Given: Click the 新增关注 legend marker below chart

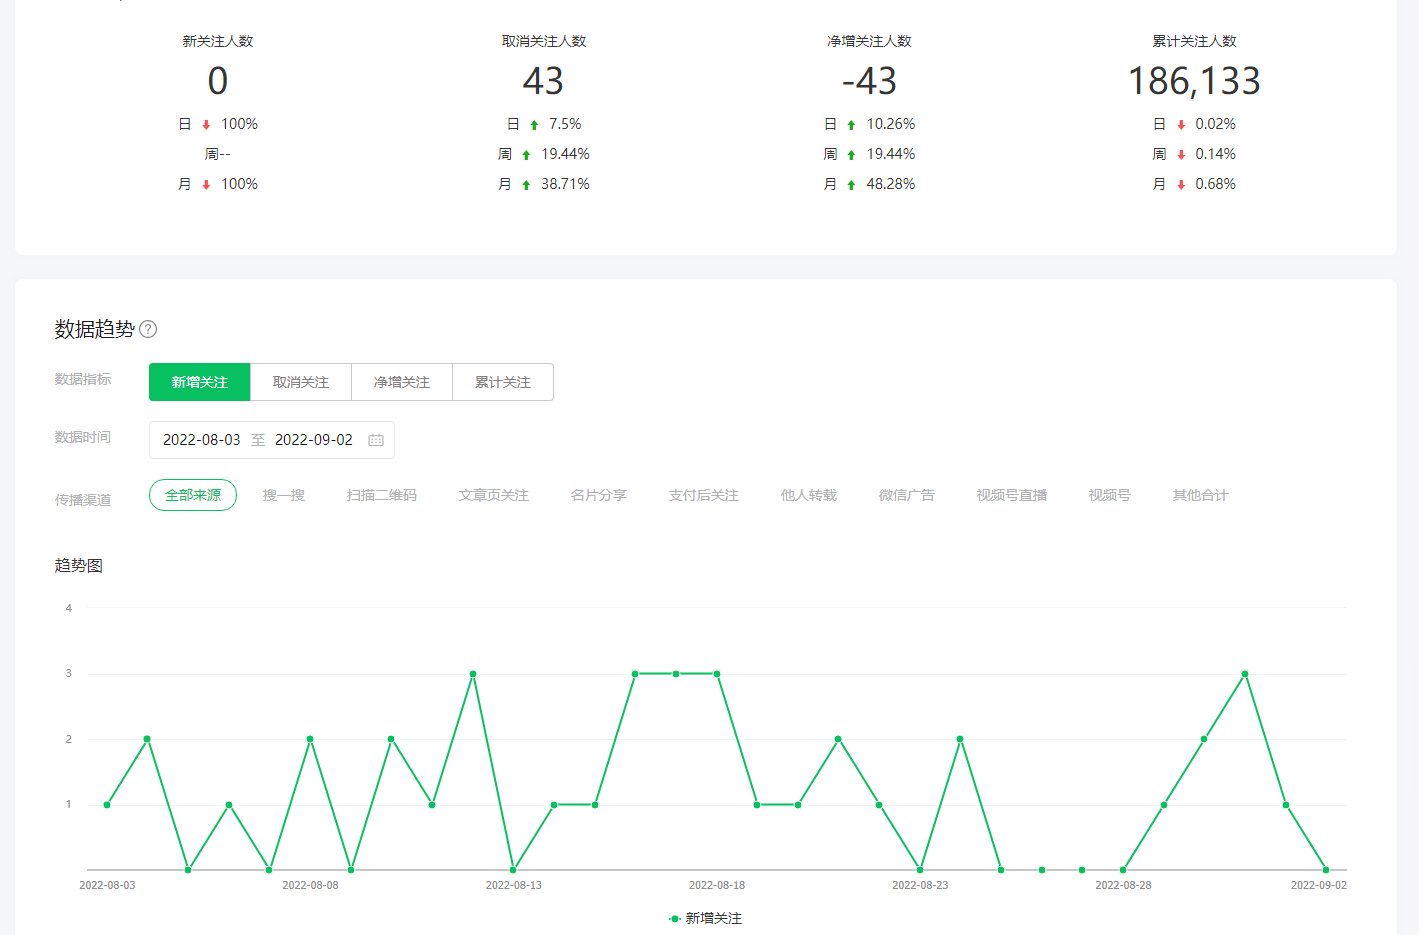Looking at the screenshot, I should [x=675, y=918].
